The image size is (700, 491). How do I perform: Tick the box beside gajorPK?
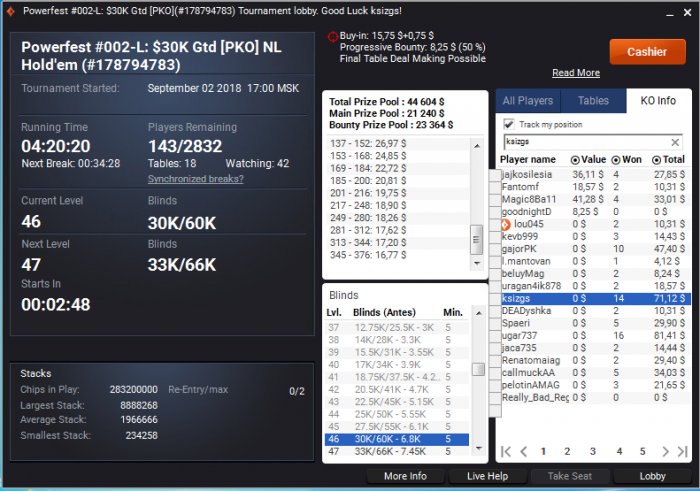click(495, 249)
